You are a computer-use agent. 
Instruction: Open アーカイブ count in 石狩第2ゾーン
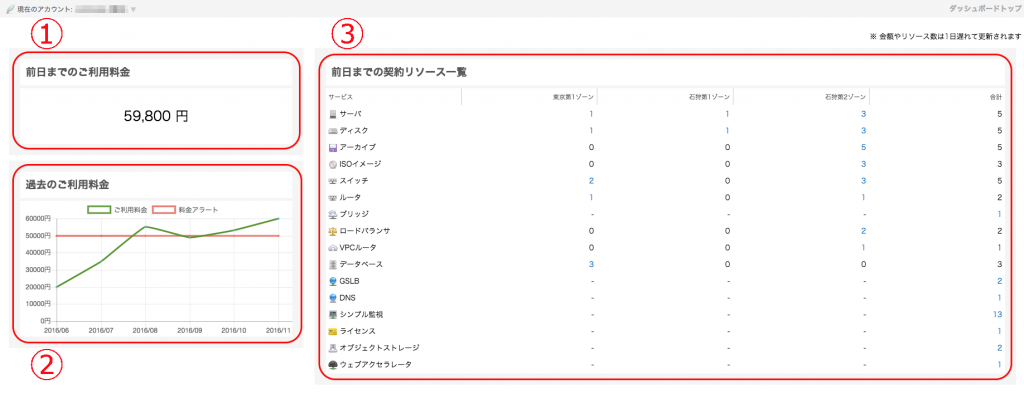click(x=863, y=147)
